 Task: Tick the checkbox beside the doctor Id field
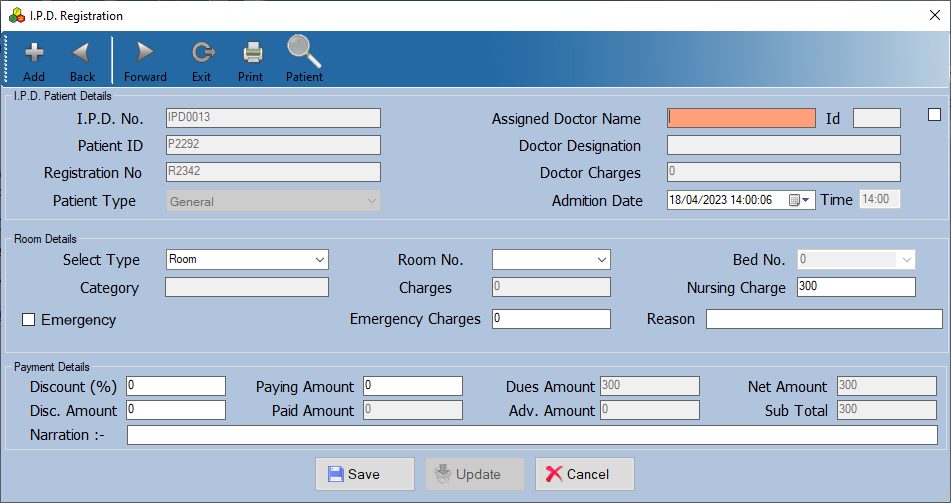click(x=935, y=115)
